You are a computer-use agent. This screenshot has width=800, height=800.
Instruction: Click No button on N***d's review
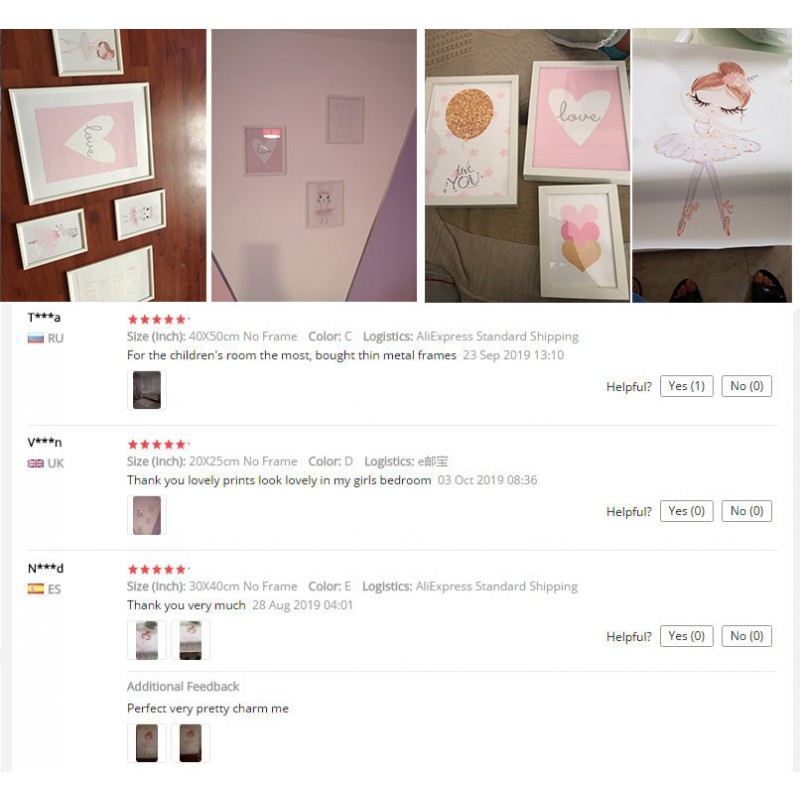point(746,636)
